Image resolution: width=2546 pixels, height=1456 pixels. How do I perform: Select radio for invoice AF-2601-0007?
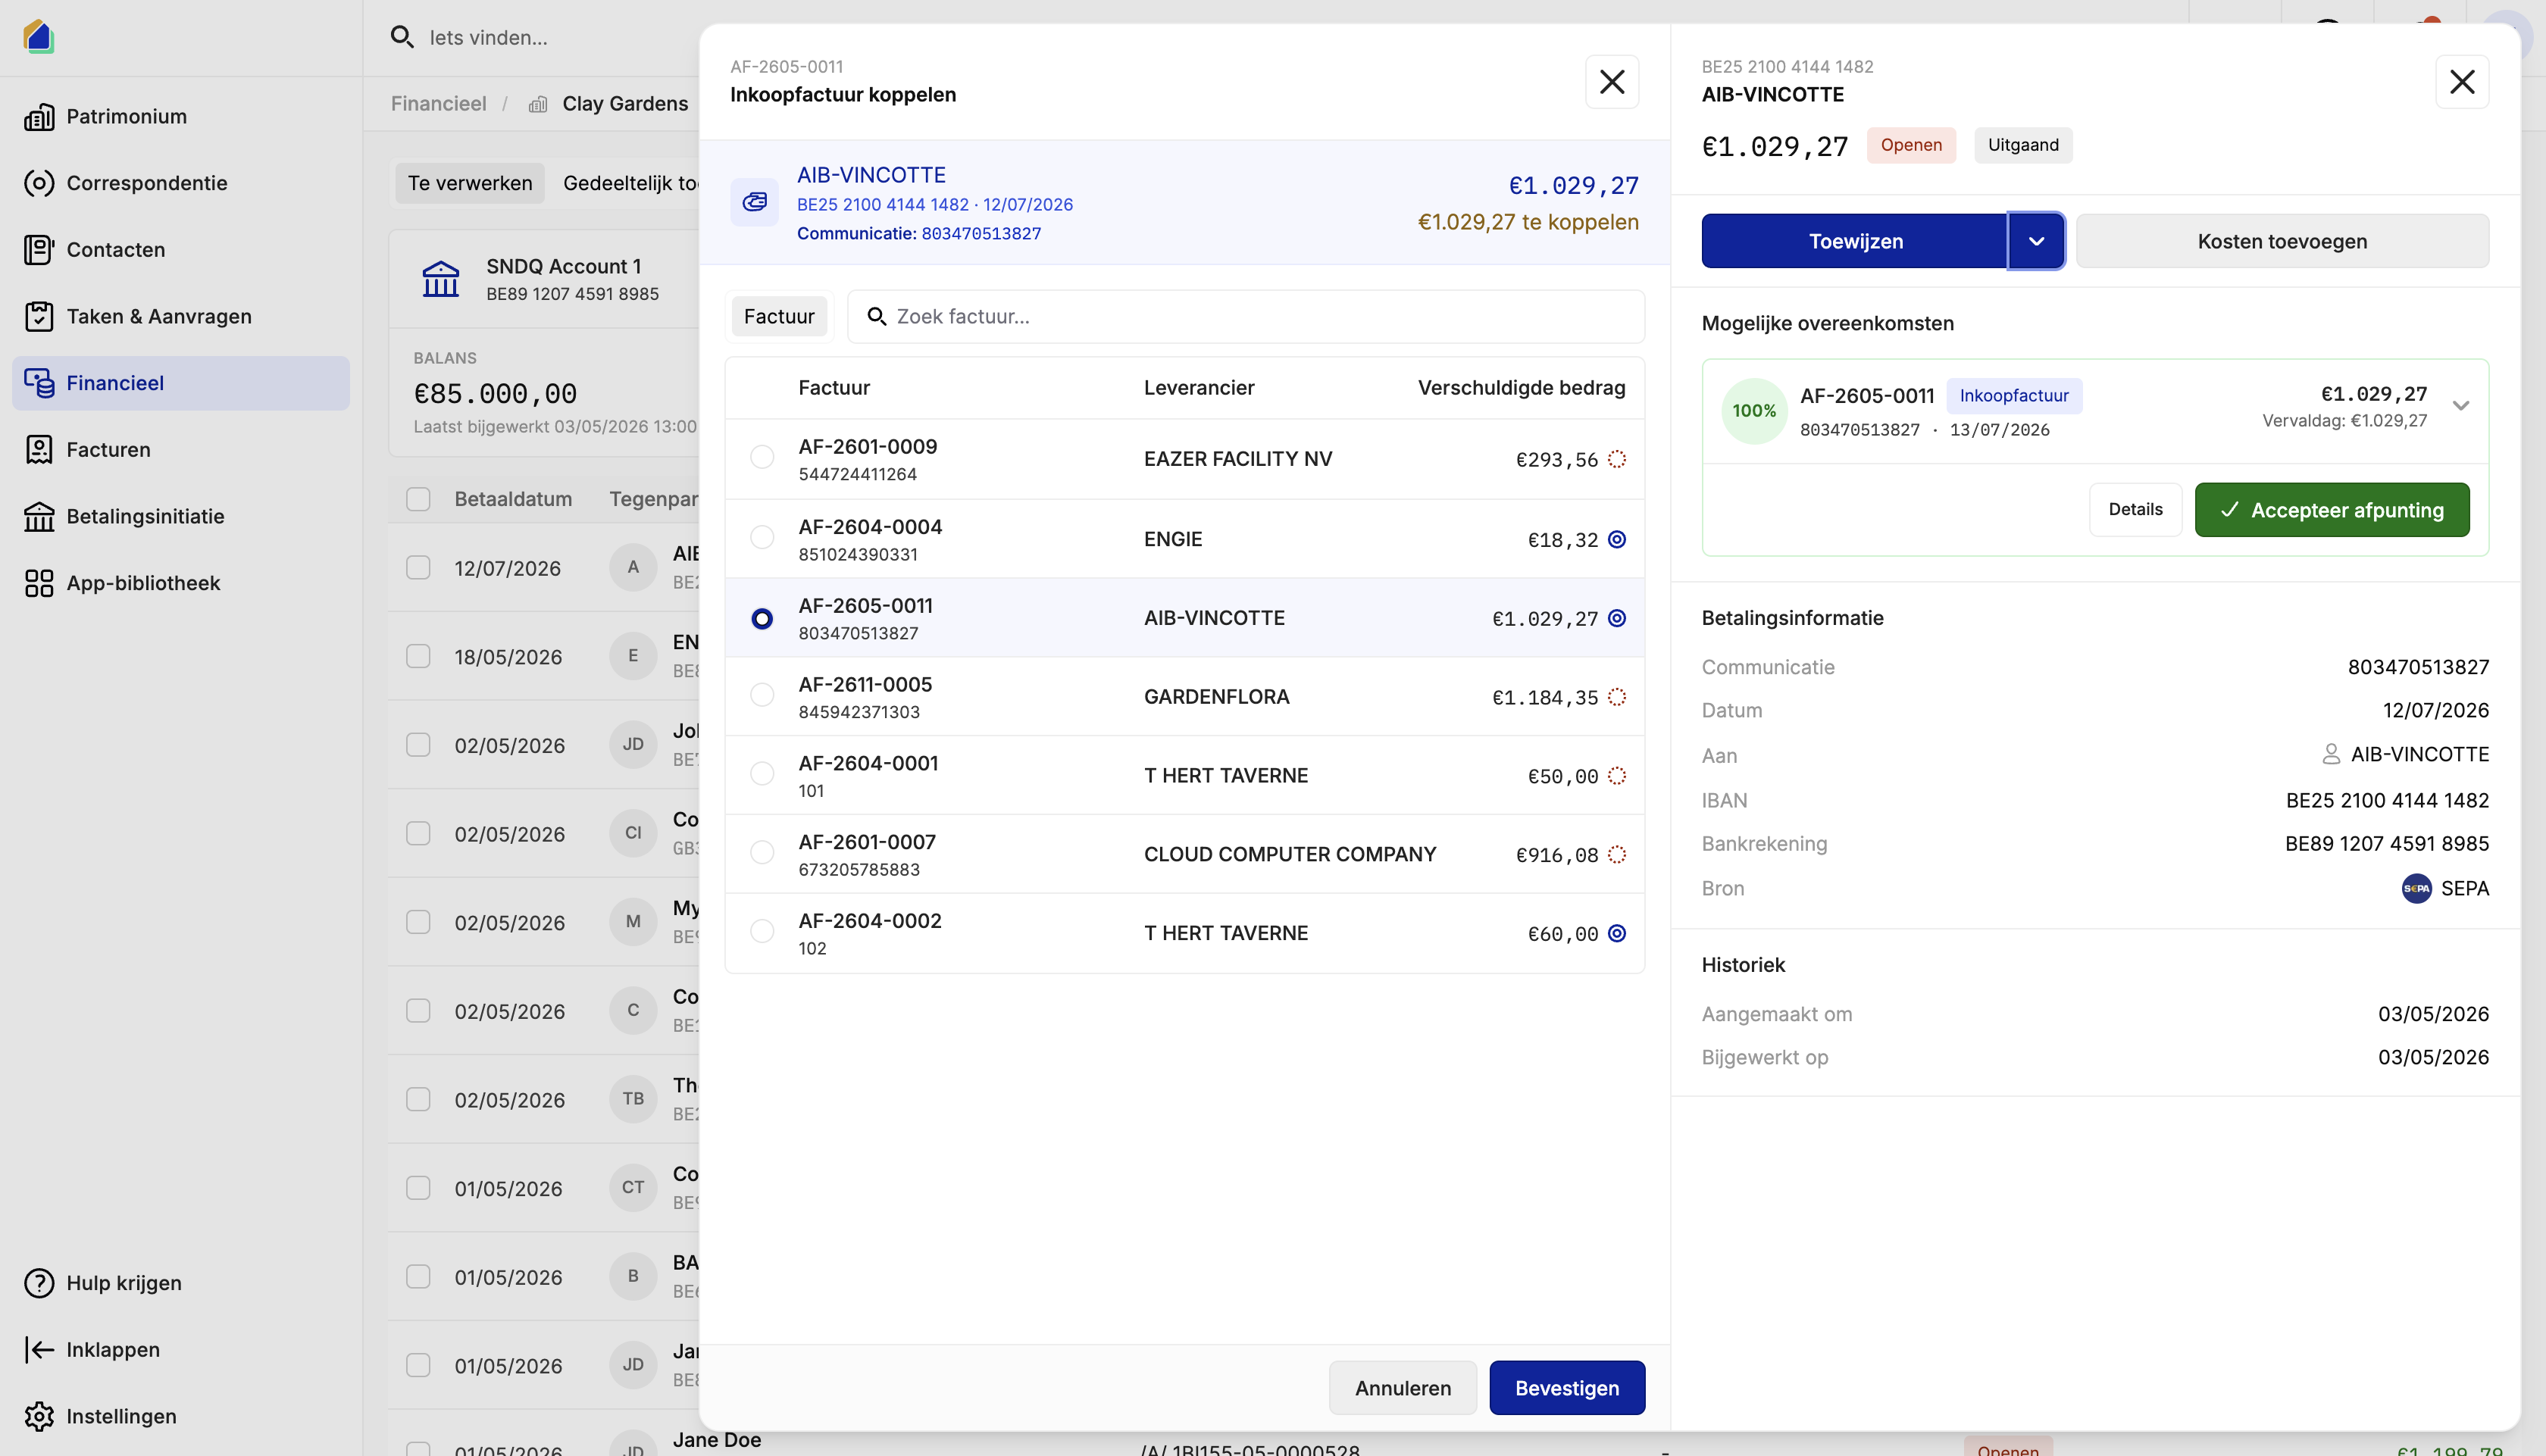coord(762,852)
